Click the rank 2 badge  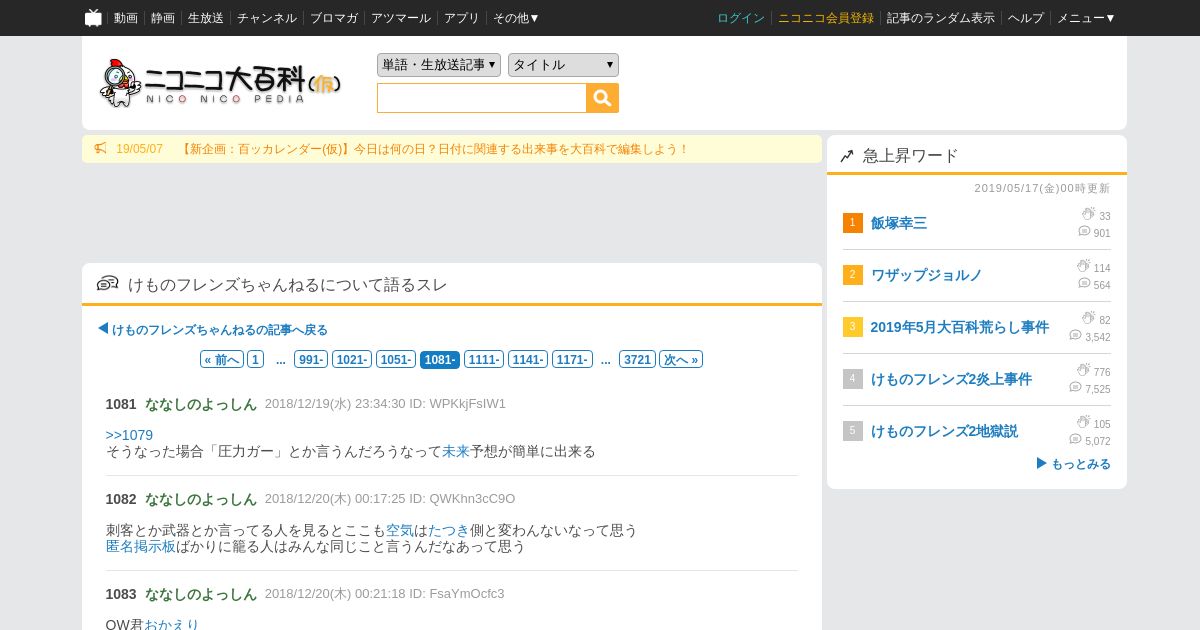[x=852, y=275]
